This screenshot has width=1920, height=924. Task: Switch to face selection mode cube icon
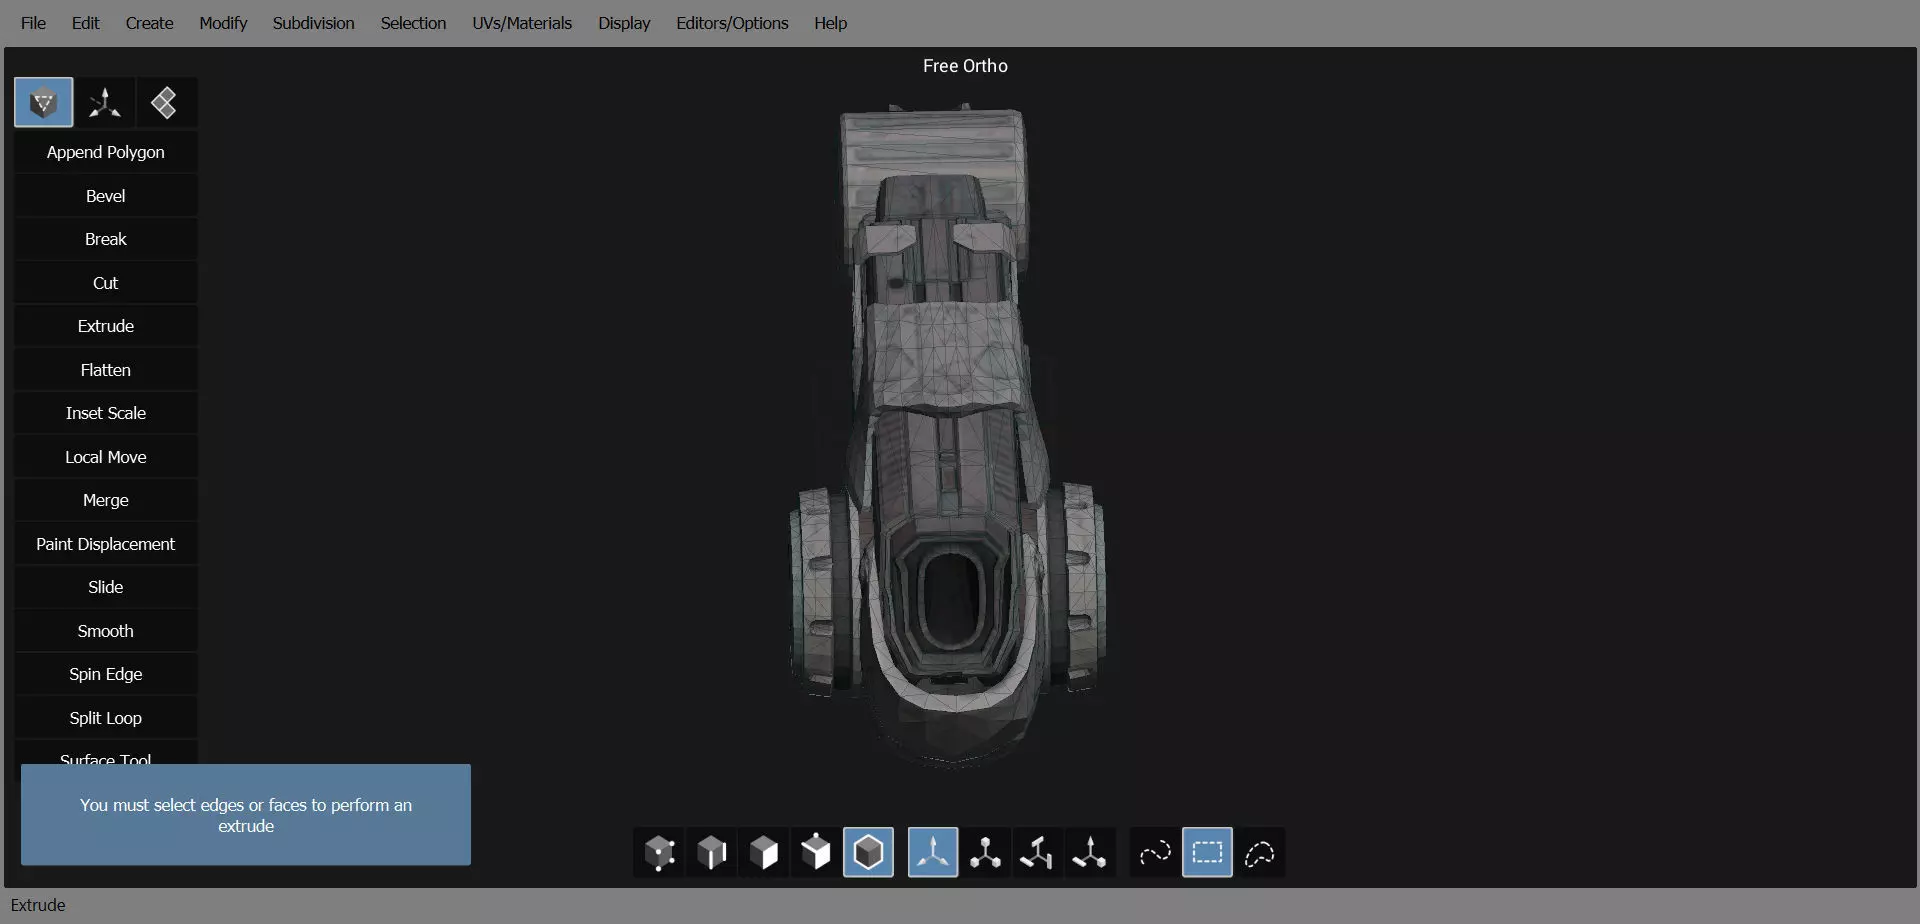[x=764, y=853]
